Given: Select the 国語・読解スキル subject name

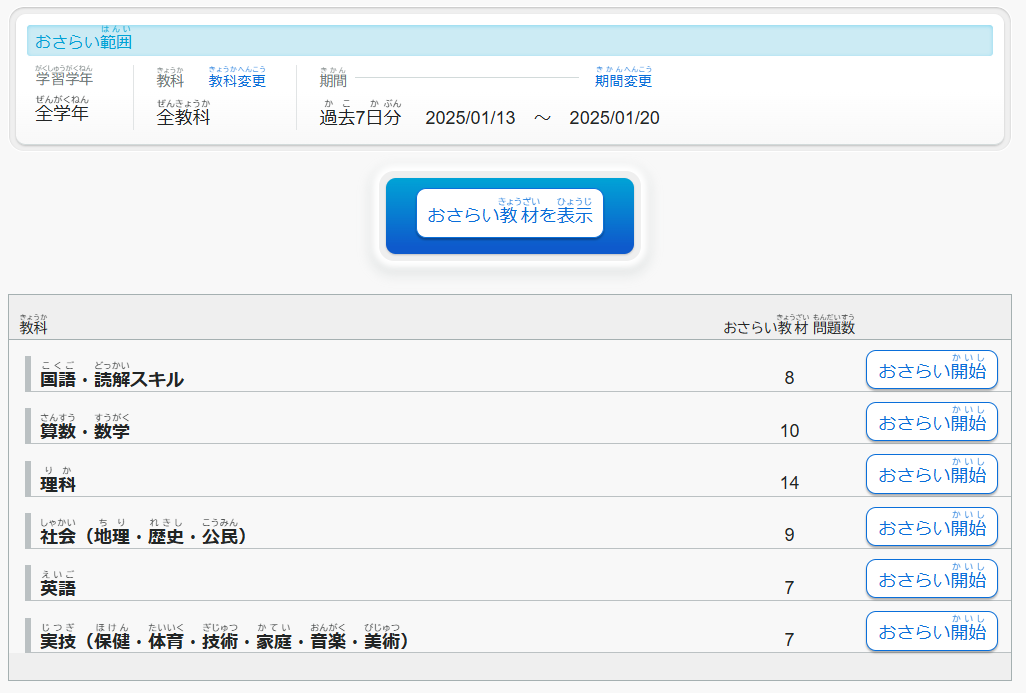Looking at the screenshot, I should click(112, 380).
